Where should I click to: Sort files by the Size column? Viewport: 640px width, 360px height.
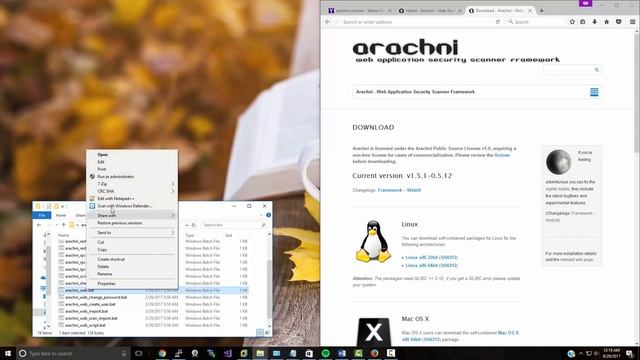coord(229,236)
